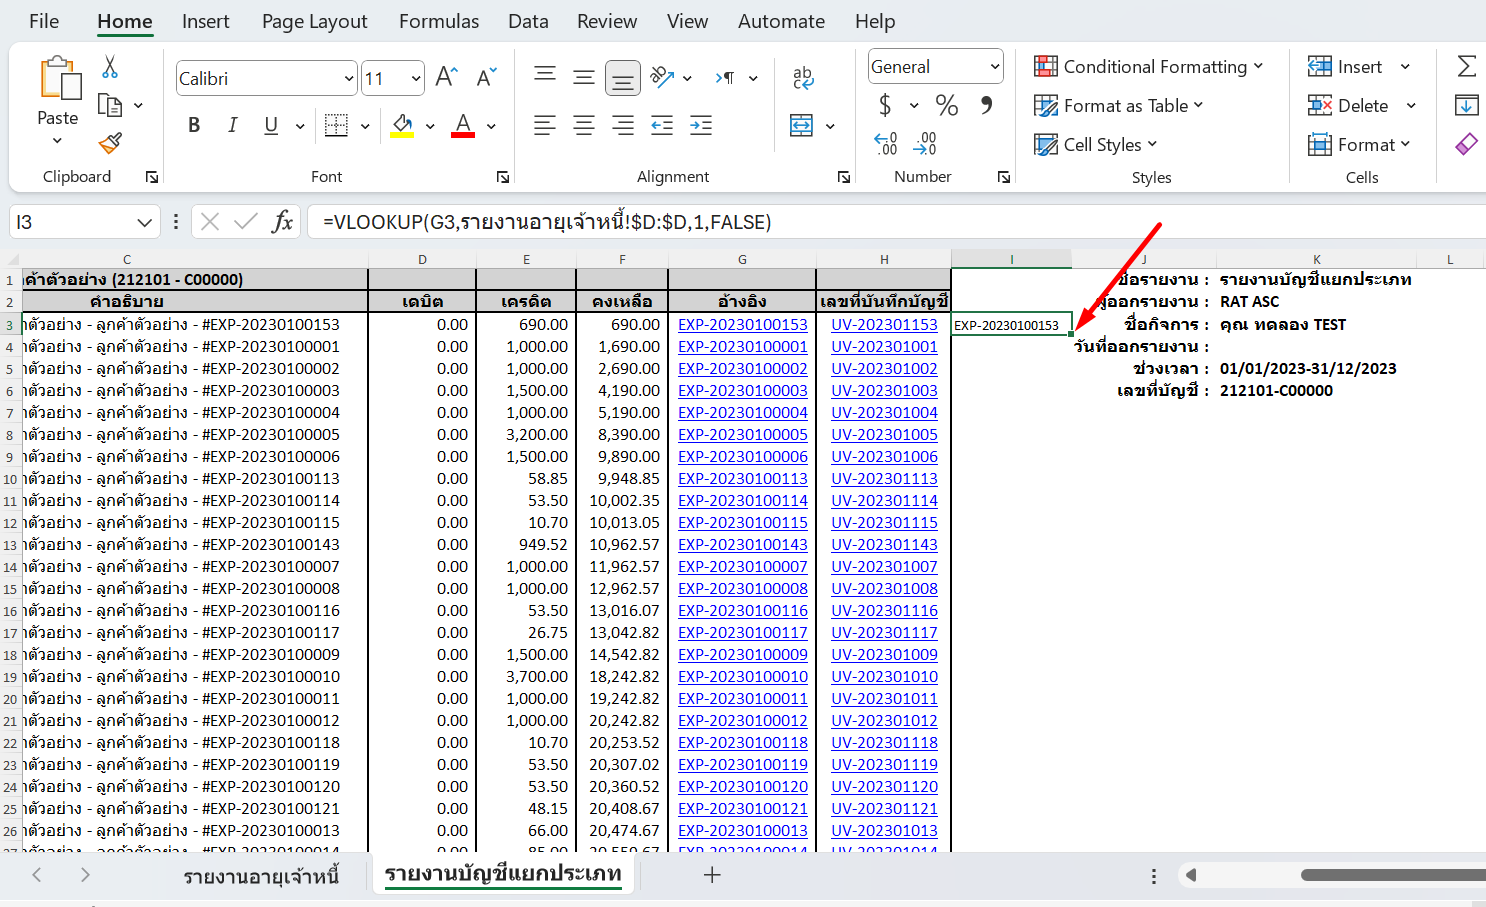The height and width of the screenshot is (907, 1486).
Task: Switch to the Insert tab
Action: [x=205, y=21]
